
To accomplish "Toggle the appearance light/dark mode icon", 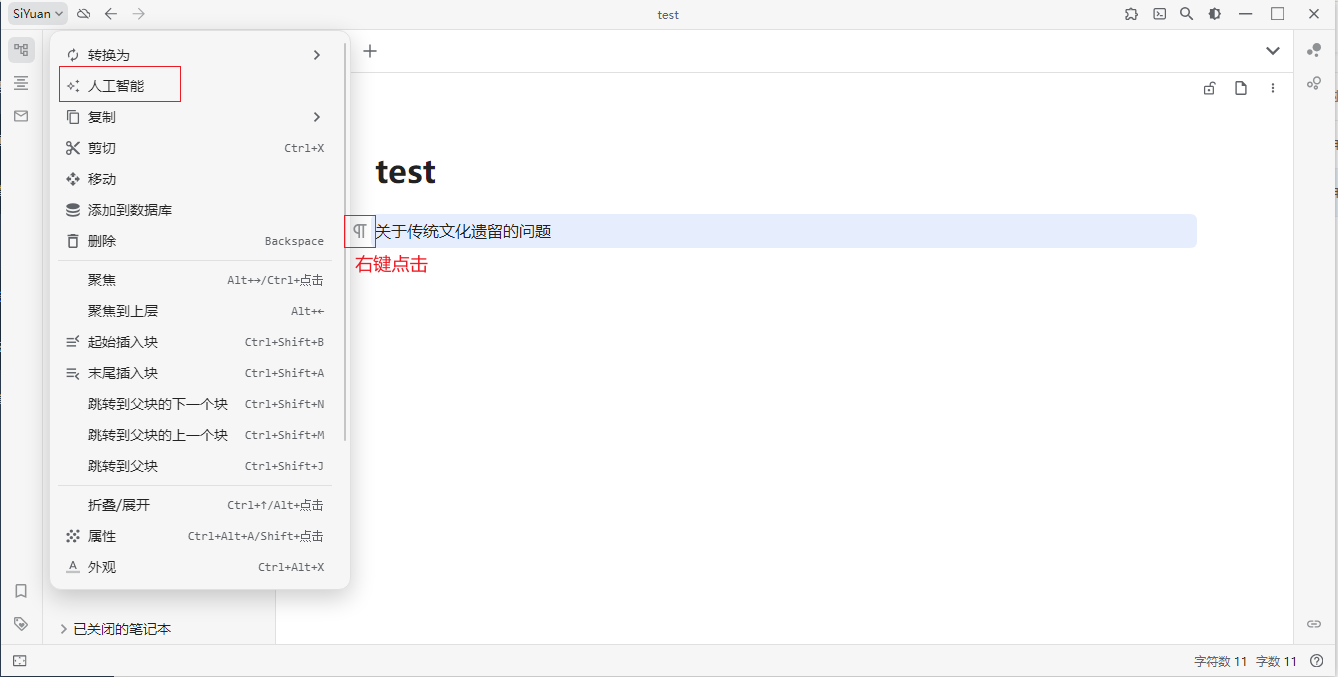I will point(1214,14).
